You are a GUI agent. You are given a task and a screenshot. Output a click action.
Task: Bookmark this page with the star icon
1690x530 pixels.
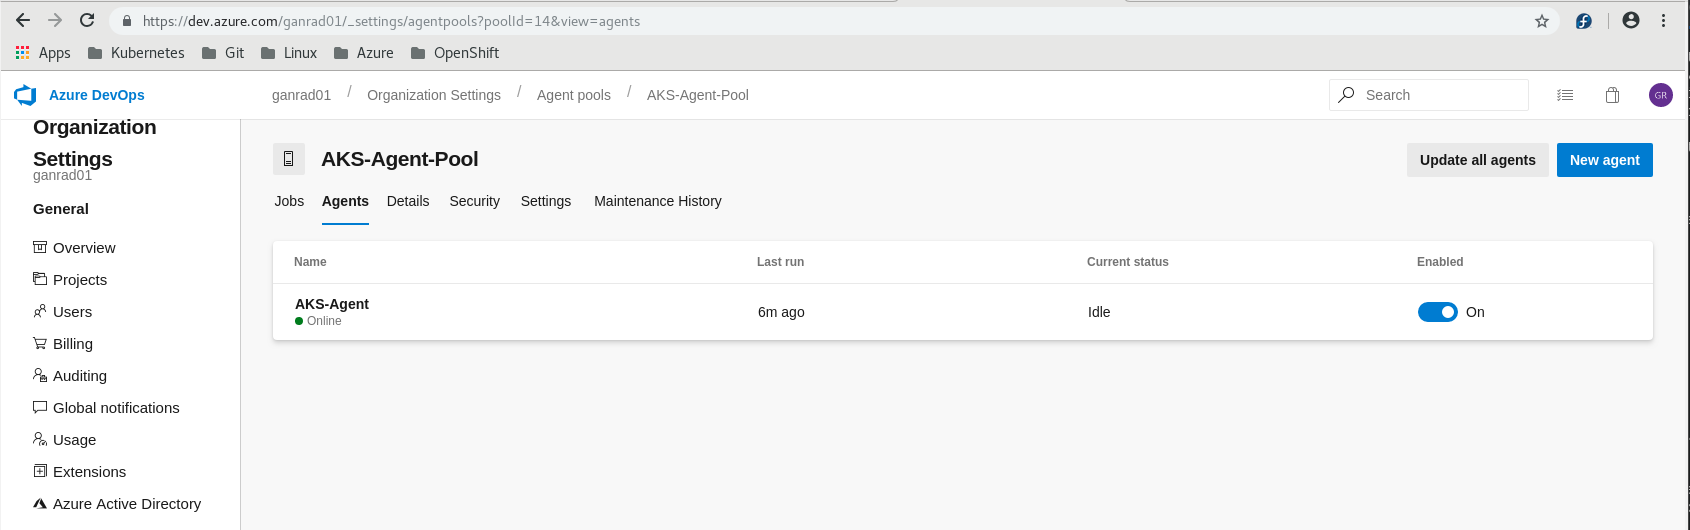point(1542,21)
